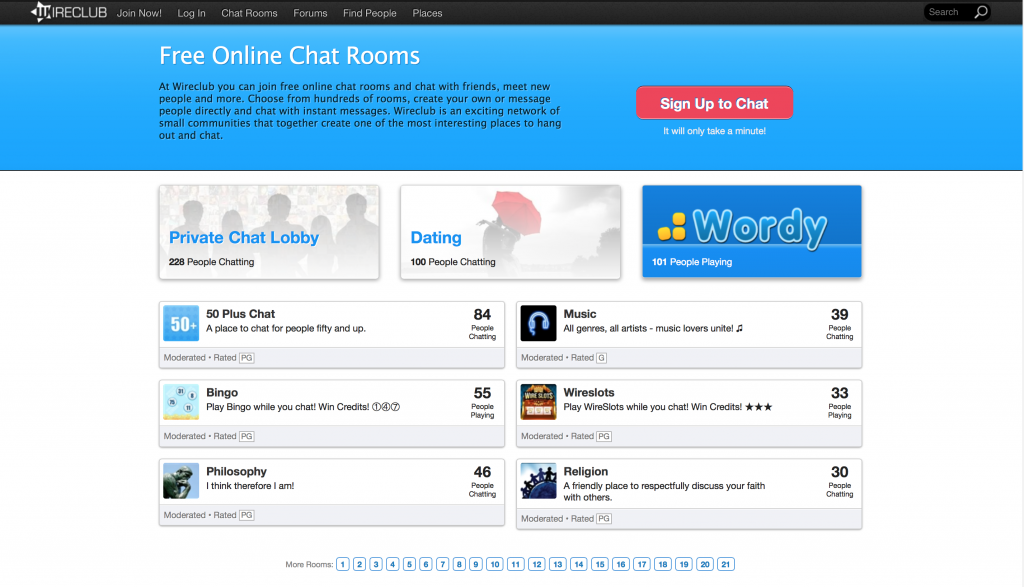
Task: Go to More Rooms page 2
Action: pos(359,564)
